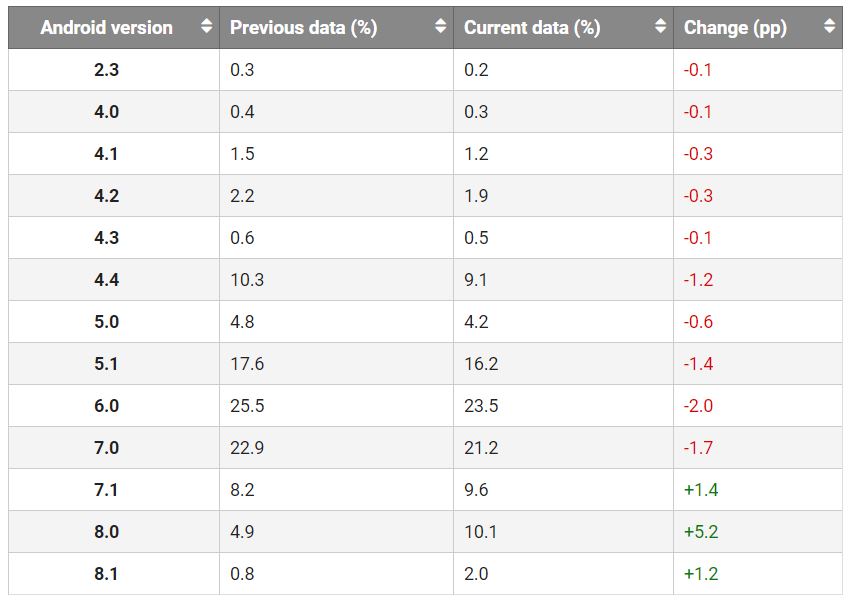Click the Android 6.0 version cell
This screenshot has width=851, height=604.
click(106, 406)
